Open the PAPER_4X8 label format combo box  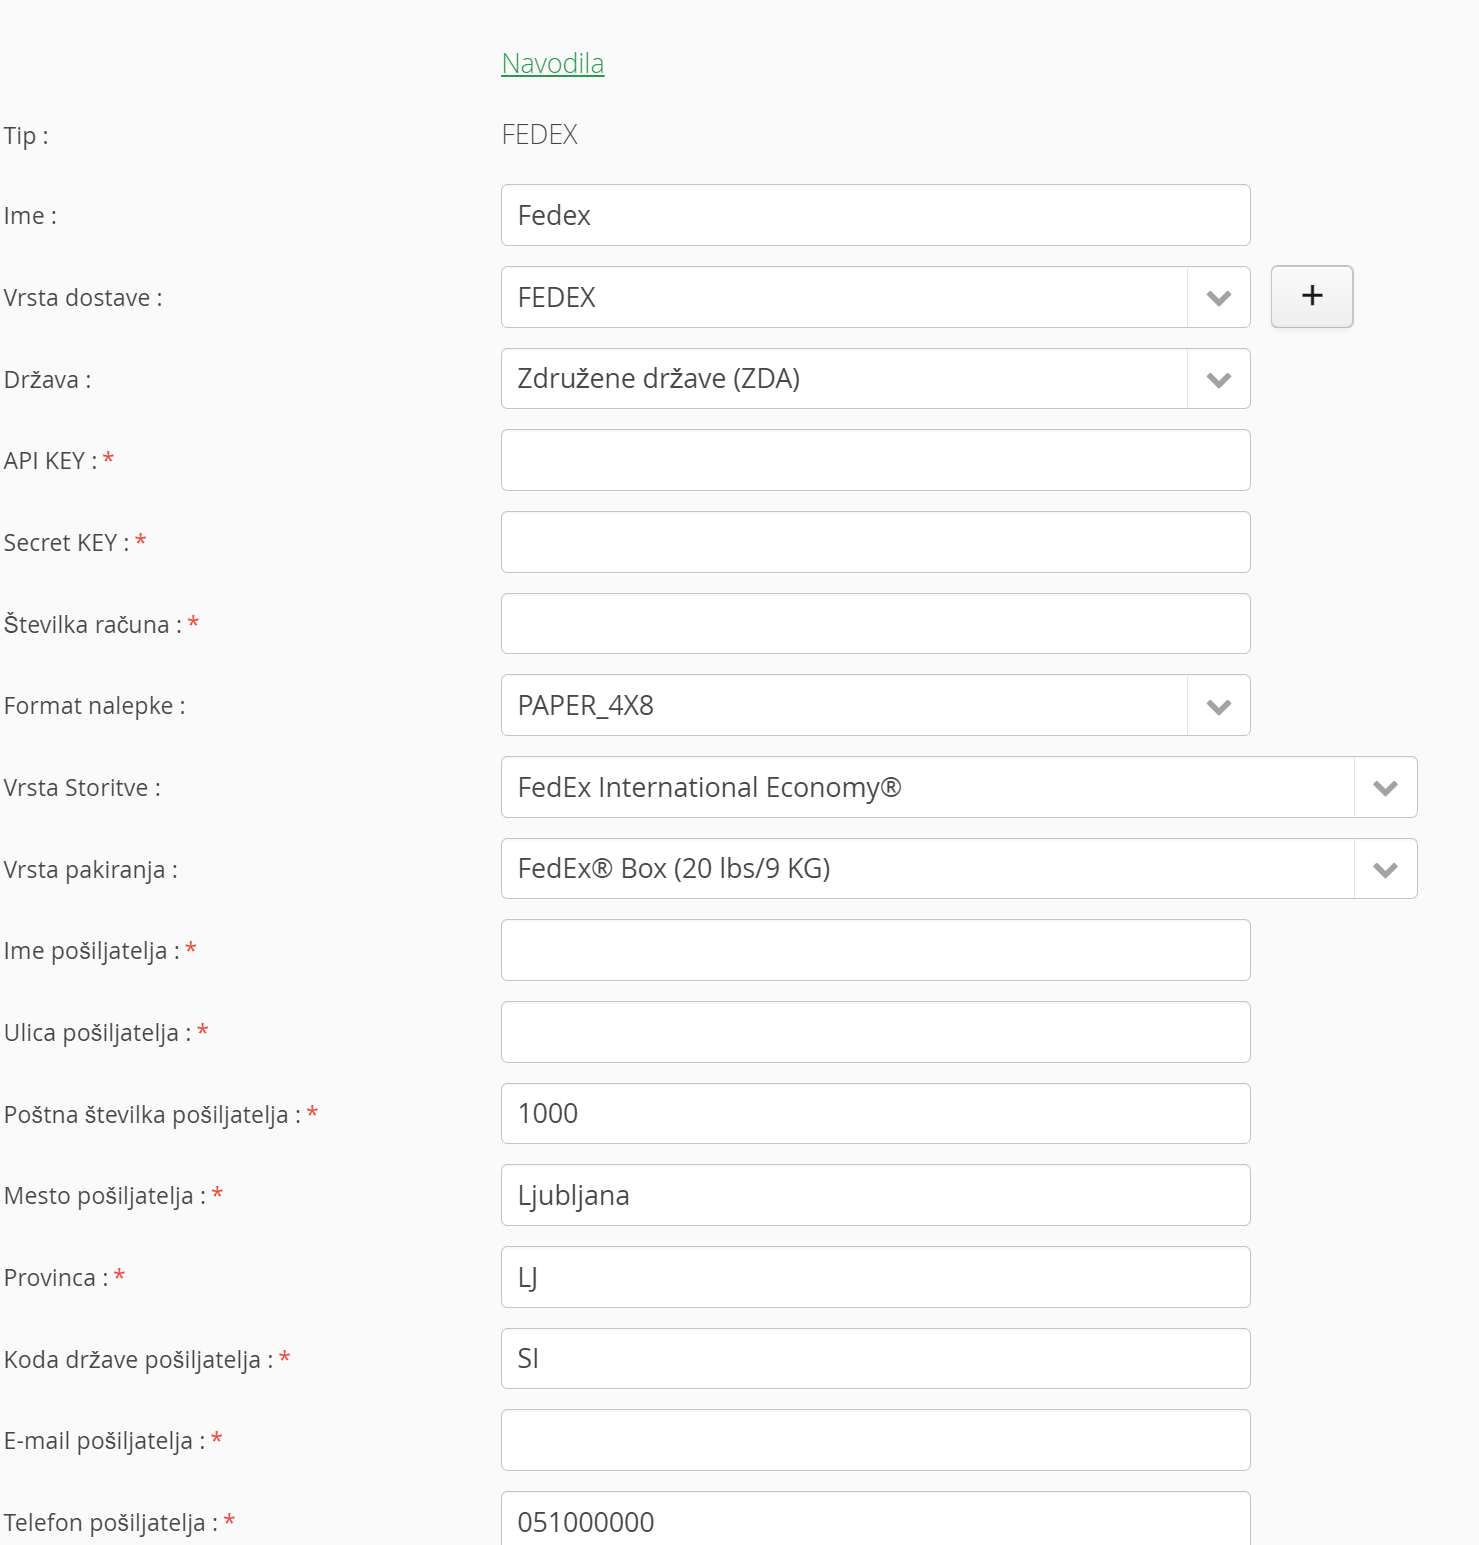point(875,705)
